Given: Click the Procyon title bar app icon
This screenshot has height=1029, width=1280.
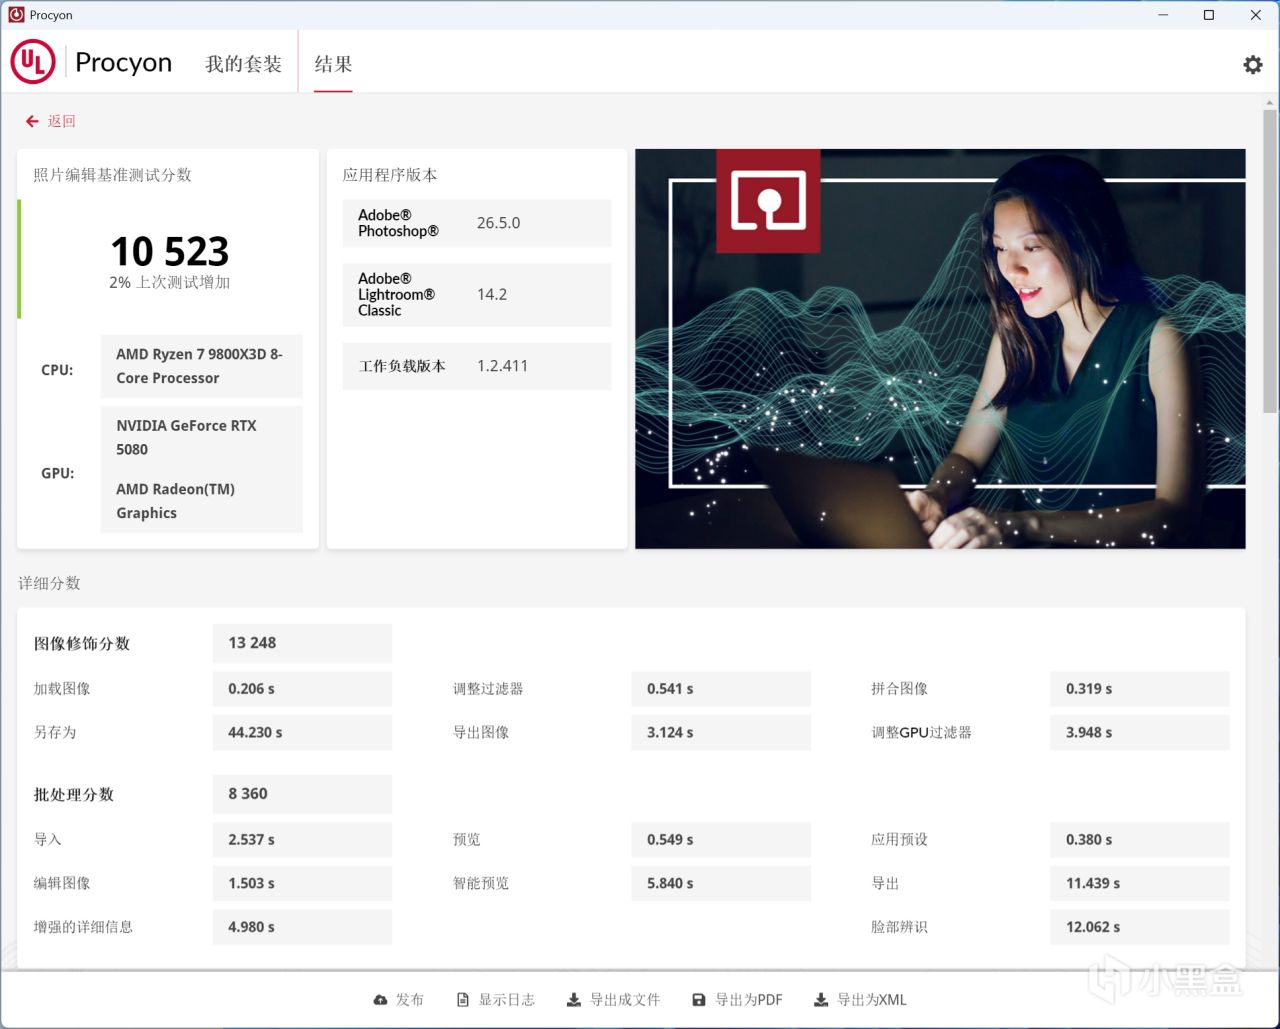Looking at the screenshot, I should 16,15.
